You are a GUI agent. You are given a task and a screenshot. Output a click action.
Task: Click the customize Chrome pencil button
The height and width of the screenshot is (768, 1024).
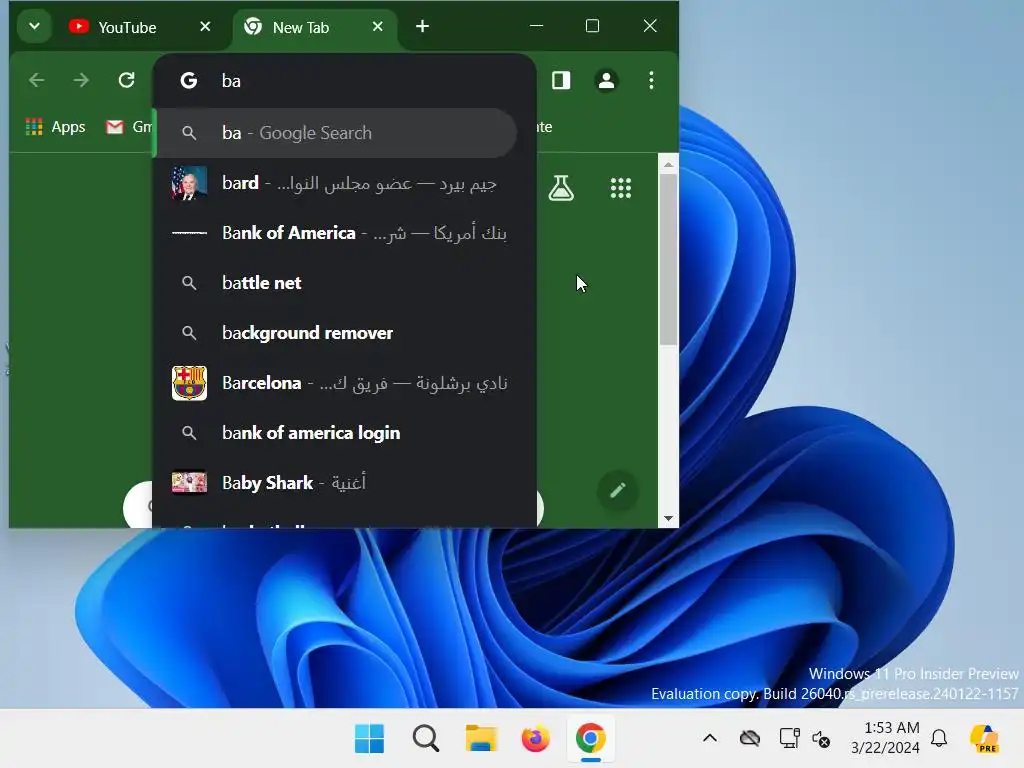click(618, 490)
